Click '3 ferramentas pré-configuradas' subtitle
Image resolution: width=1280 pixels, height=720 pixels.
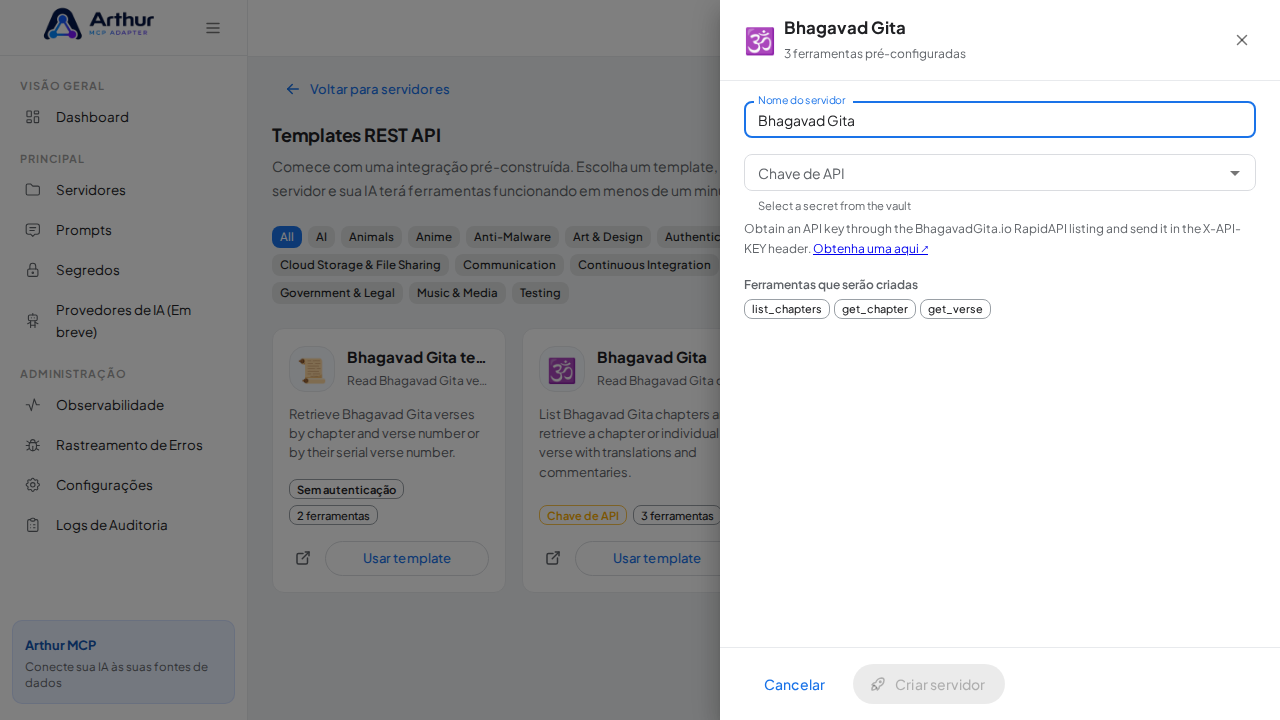pyautogui.click(x=875, y=53)
